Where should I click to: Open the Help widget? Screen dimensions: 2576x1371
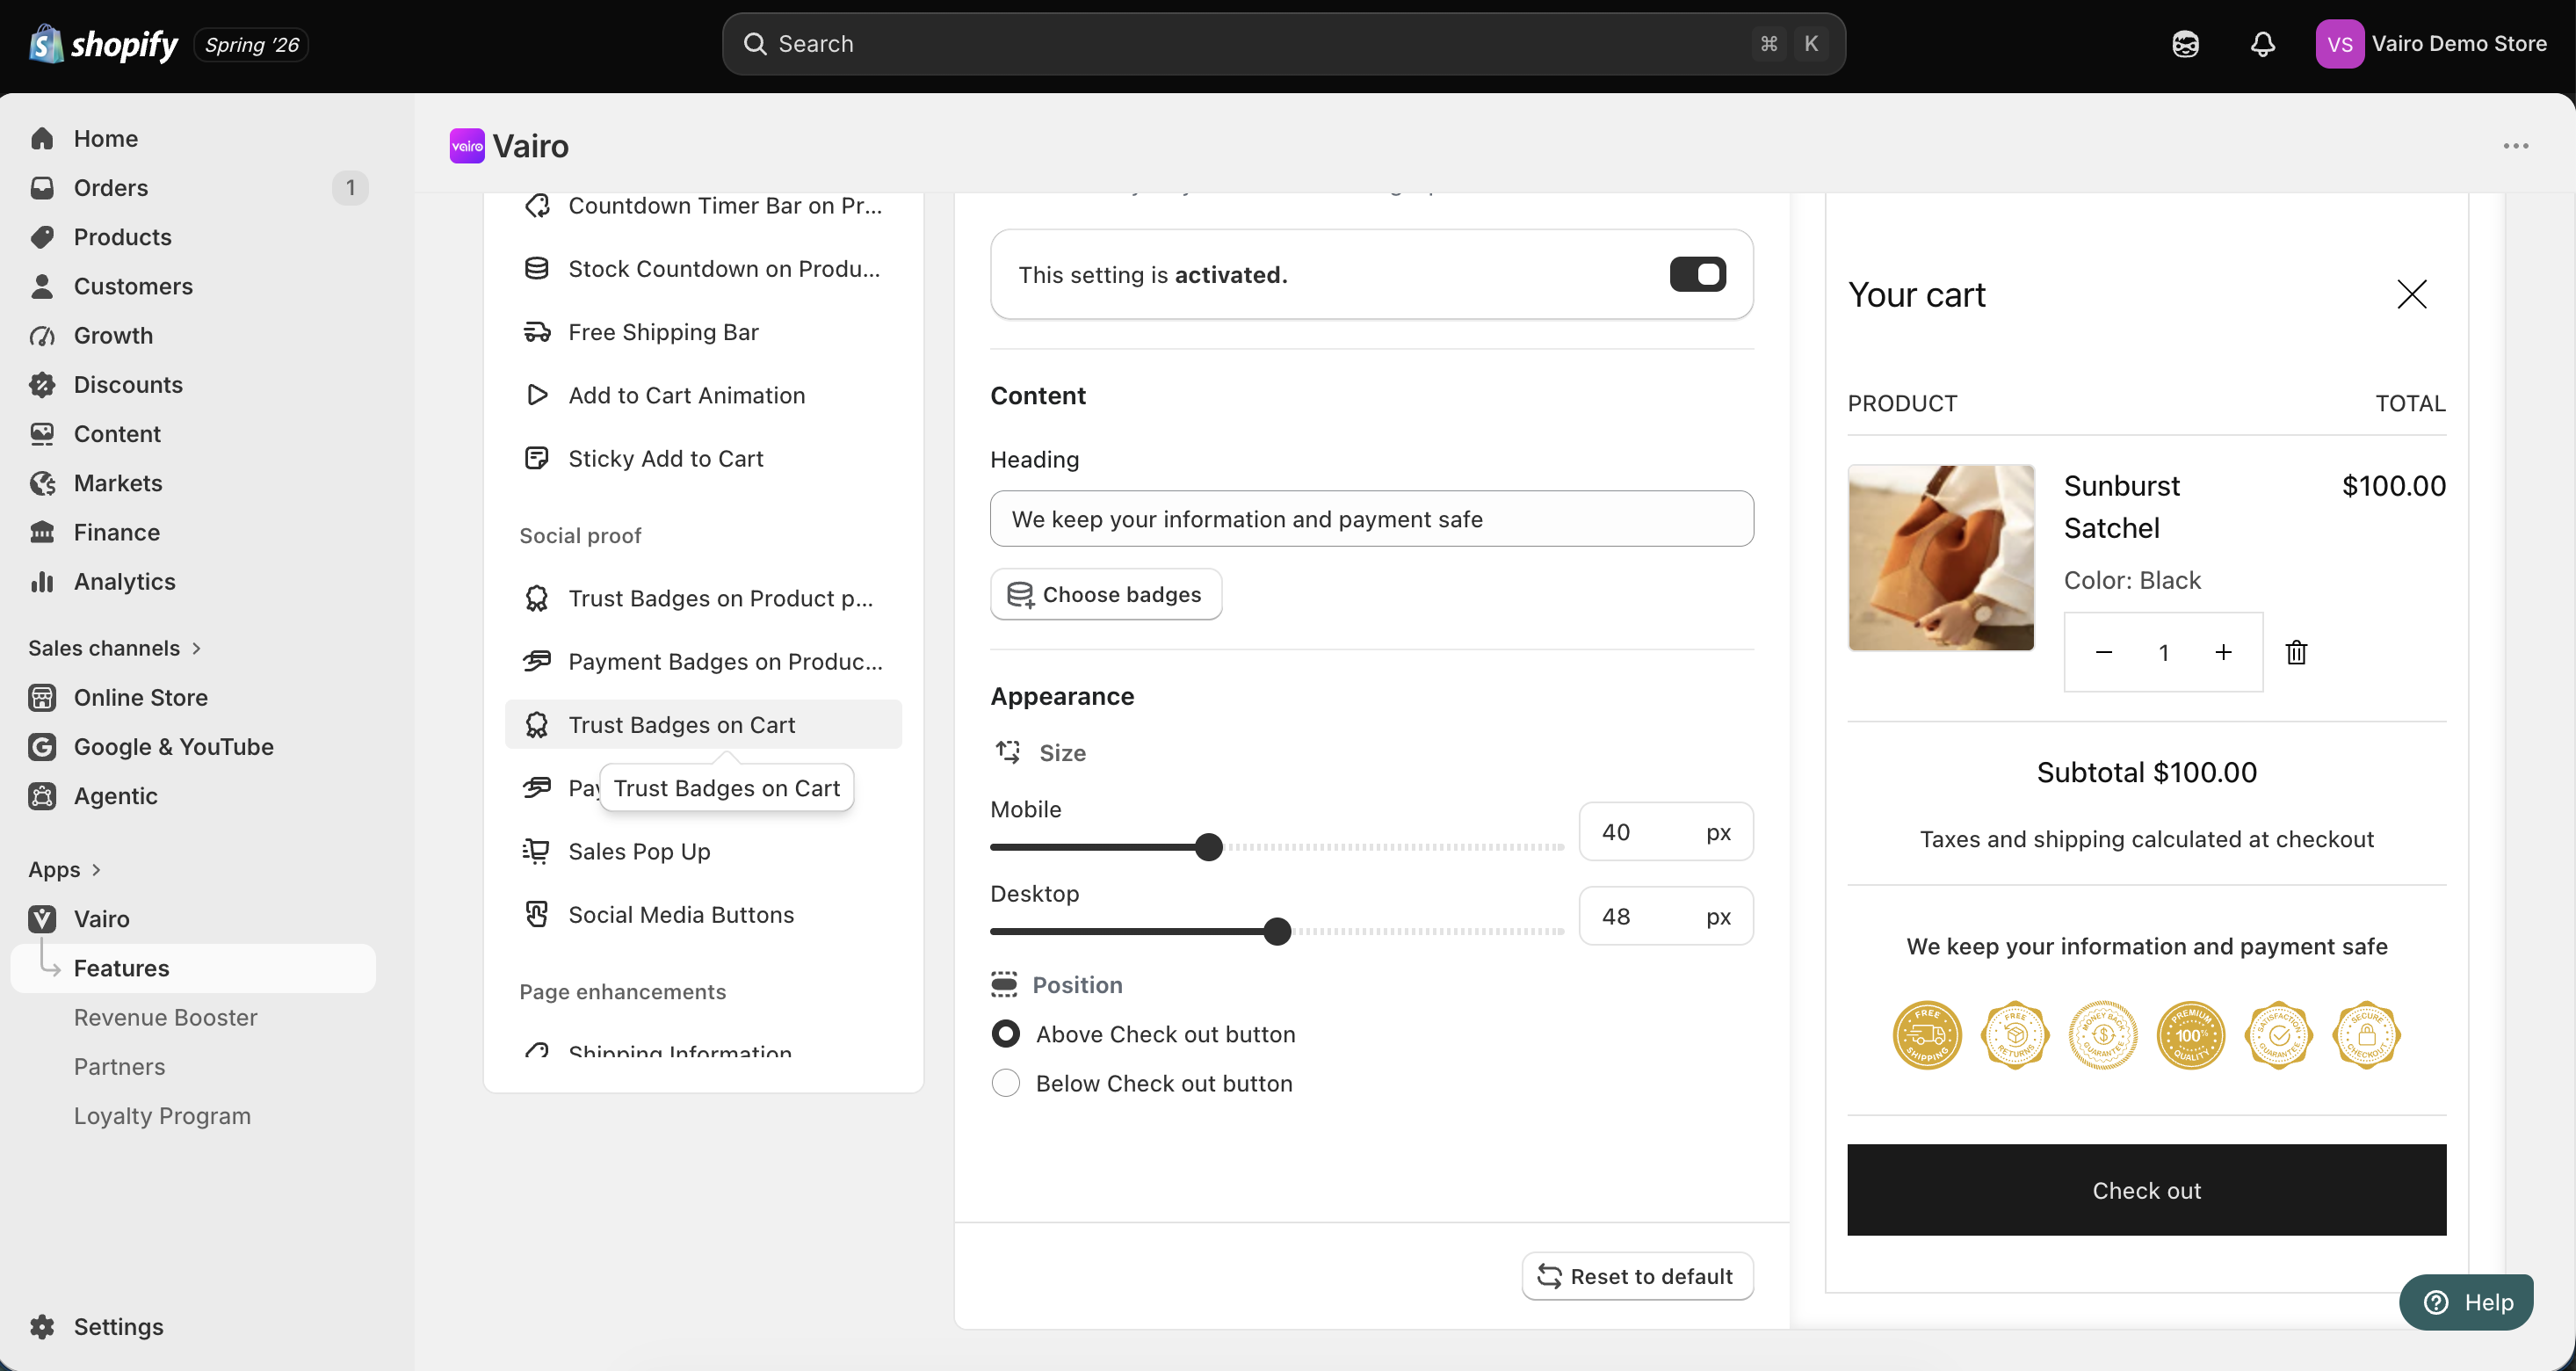(x=2466, y=1302)
